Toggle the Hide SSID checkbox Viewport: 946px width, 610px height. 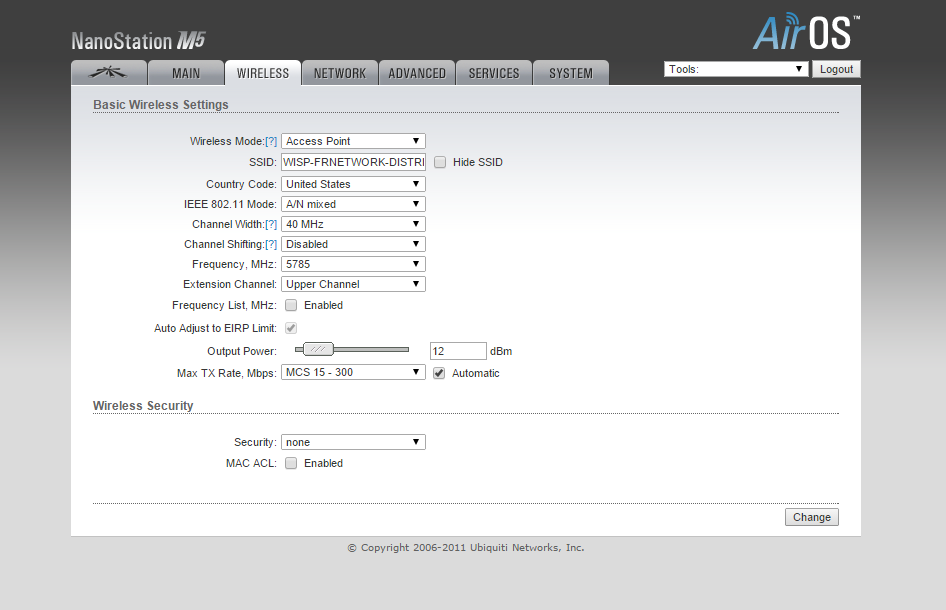[440, 162]
